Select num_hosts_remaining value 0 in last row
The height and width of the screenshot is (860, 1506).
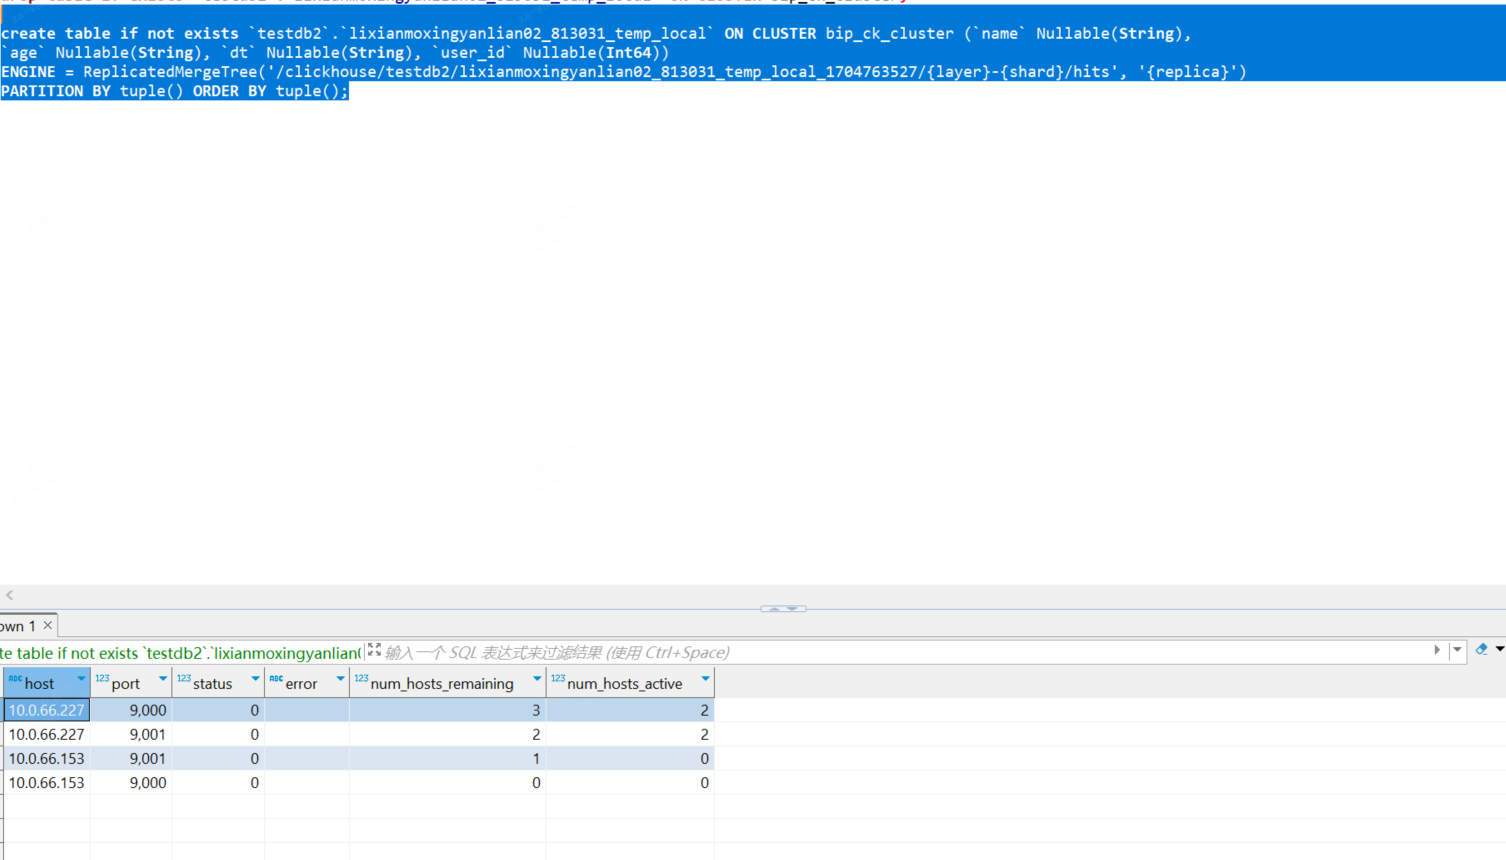coord(448,782)
